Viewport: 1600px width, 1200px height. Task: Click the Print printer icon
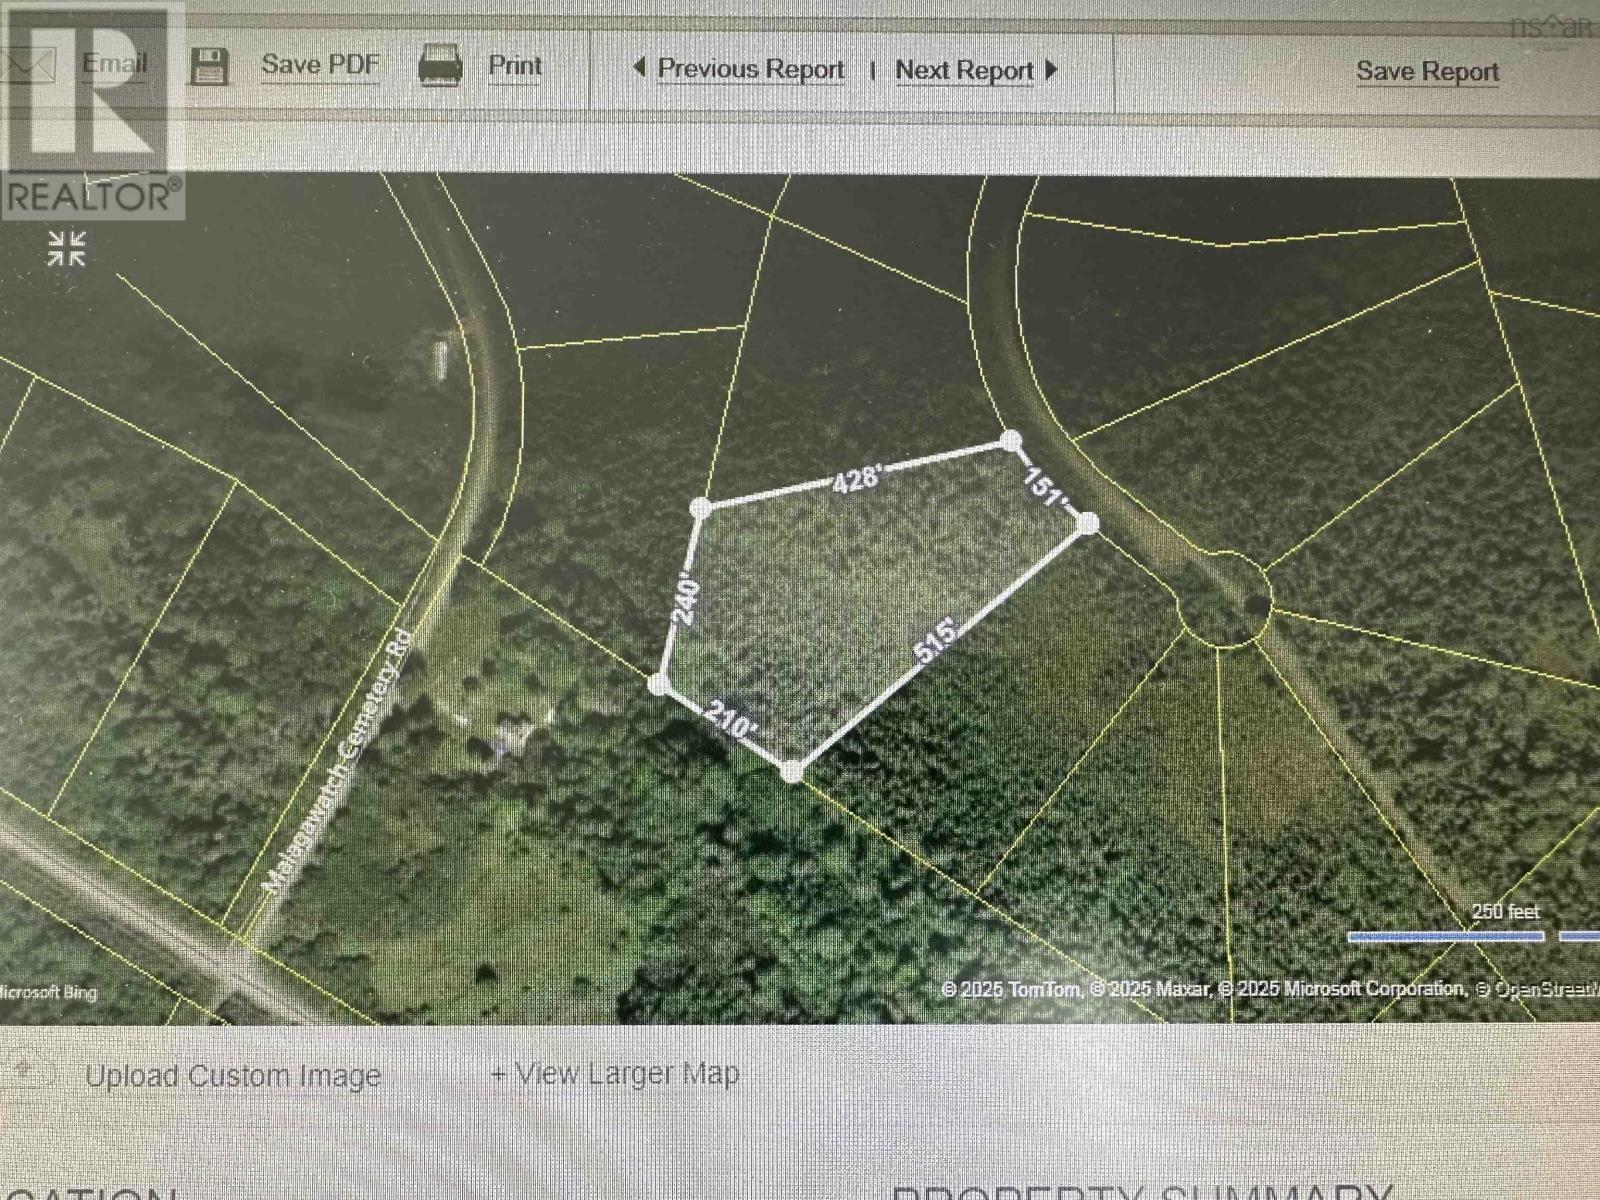click(x=439, y=62)
